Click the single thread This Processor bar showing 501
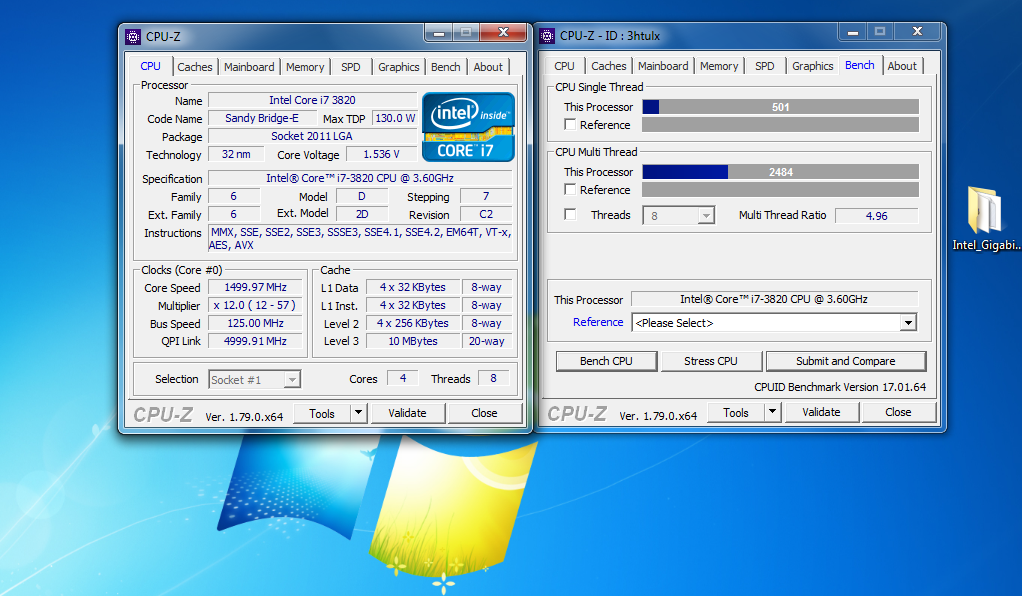 781,107
